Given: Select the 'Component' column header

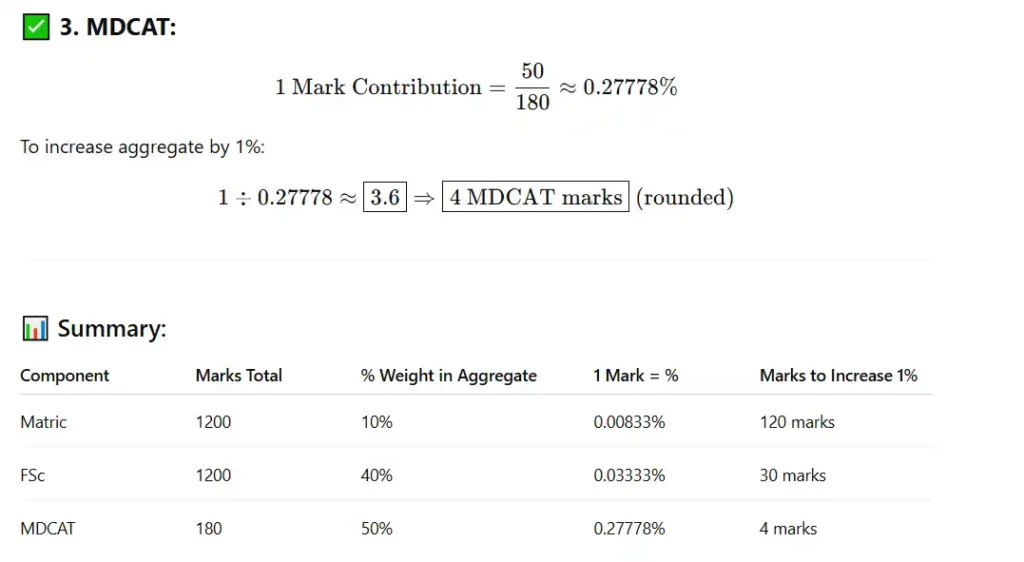Looking at the screenshot, I should click(65, 375).
